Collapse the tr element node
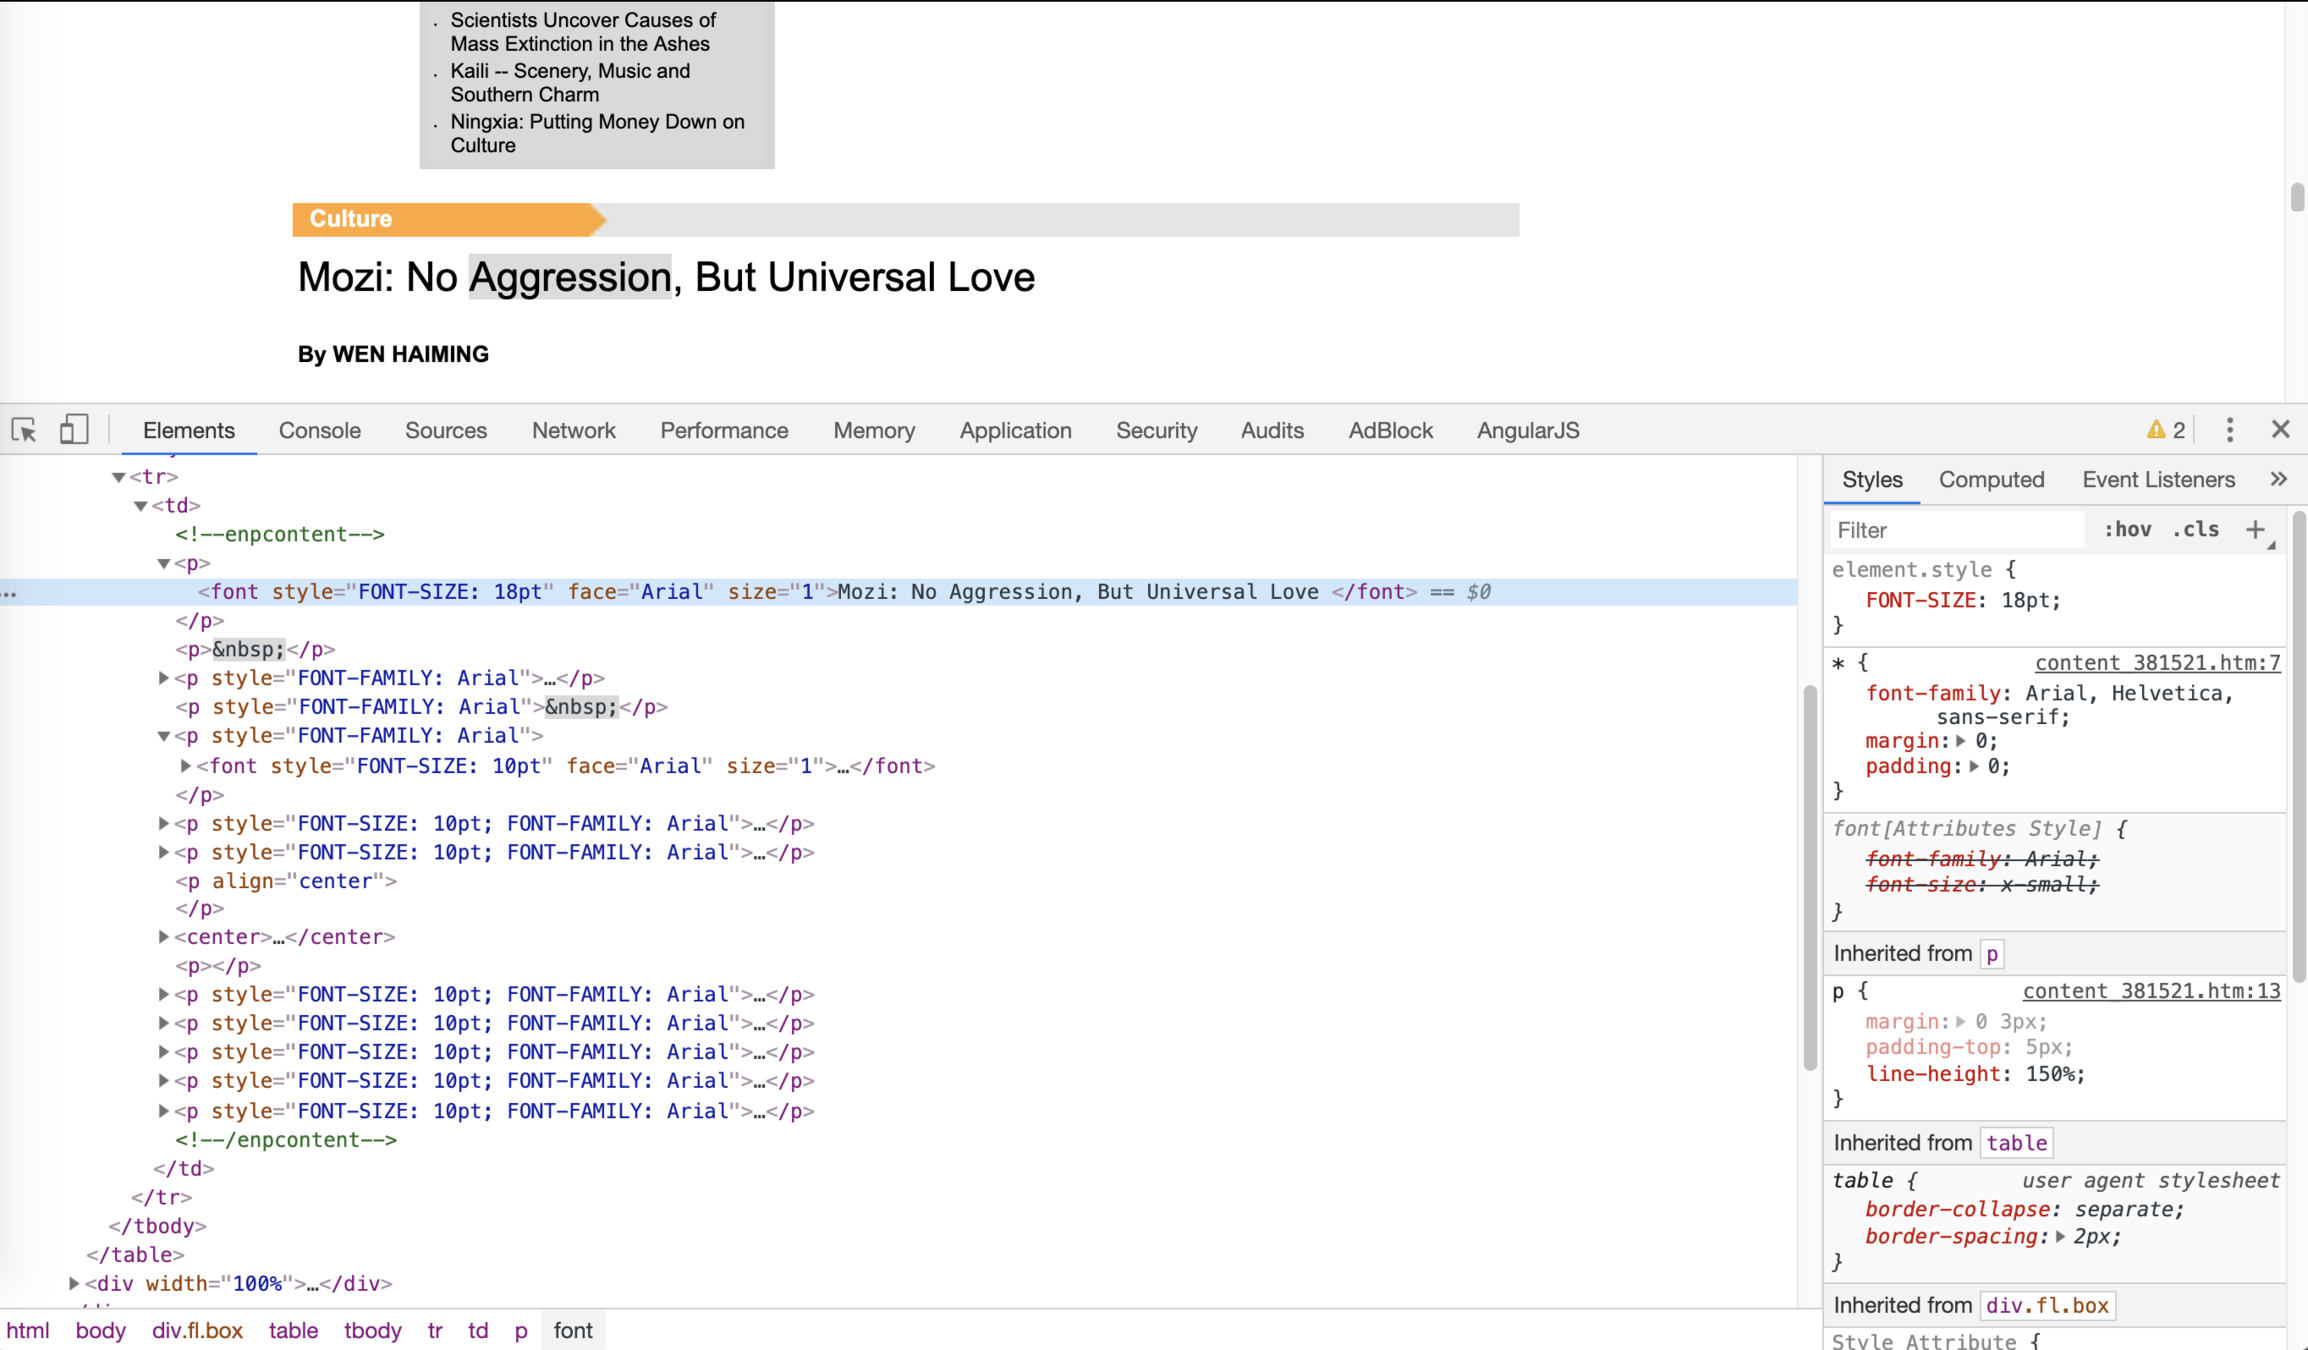 pos(118,477)
